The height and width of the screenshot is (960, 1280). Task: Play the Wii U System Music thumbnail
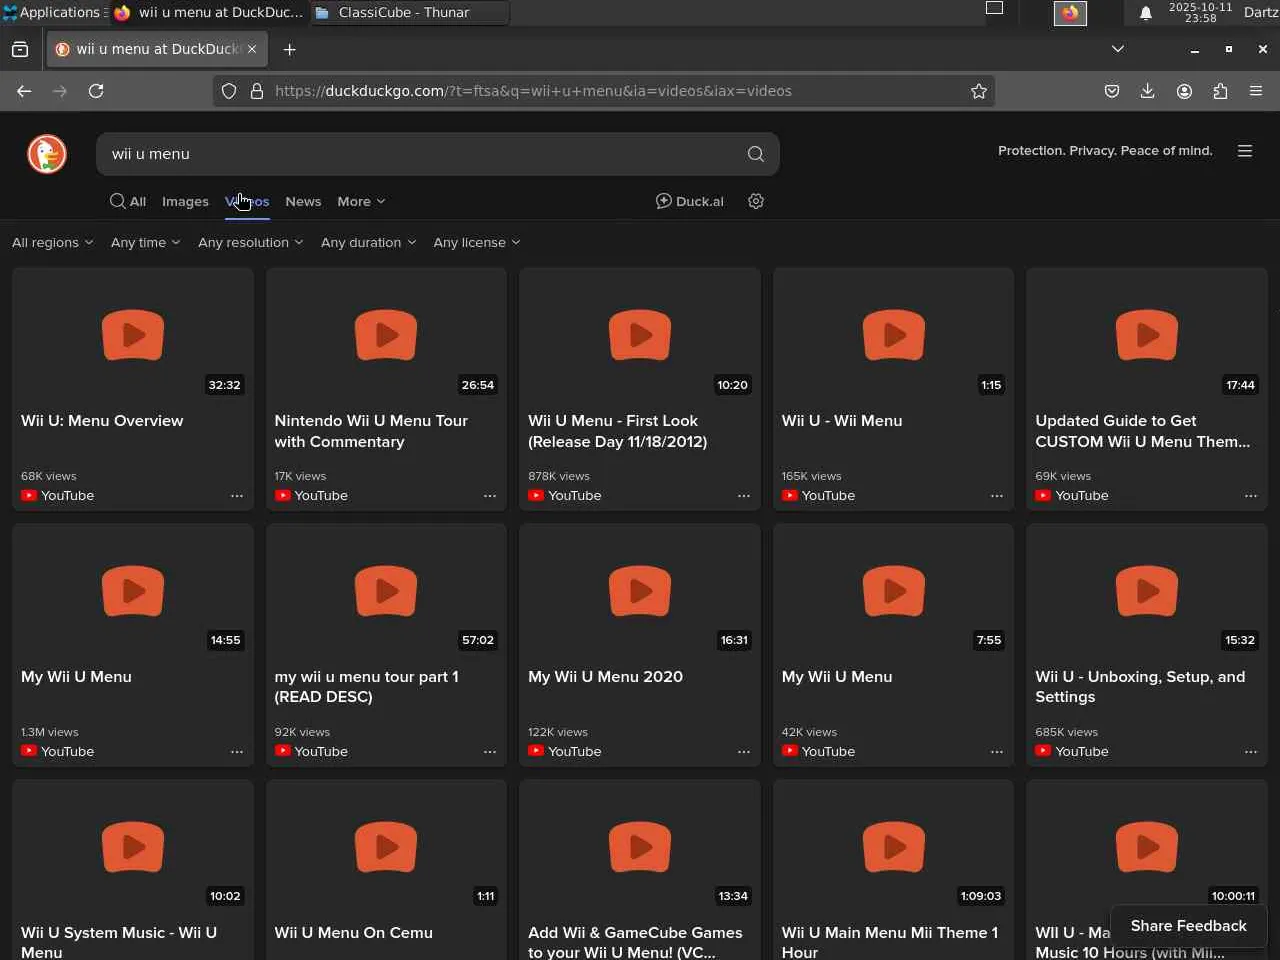pyautogui.click(x=133, y=847)
